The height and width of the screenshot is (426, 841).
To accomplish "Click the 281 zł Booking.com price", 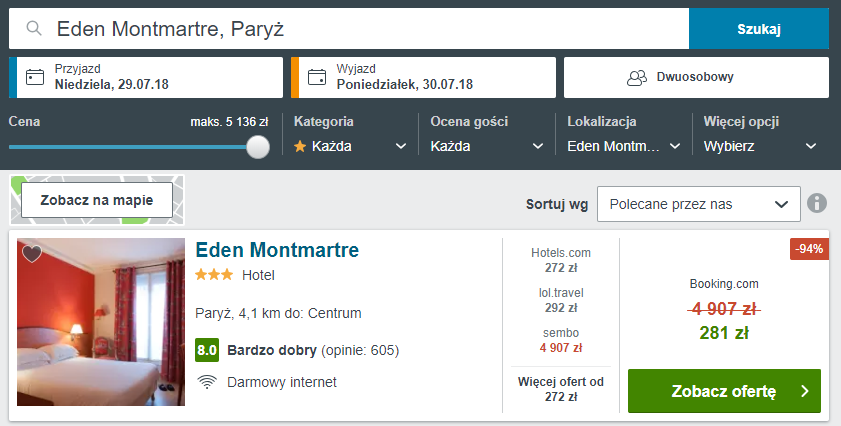I will [724, 333].
